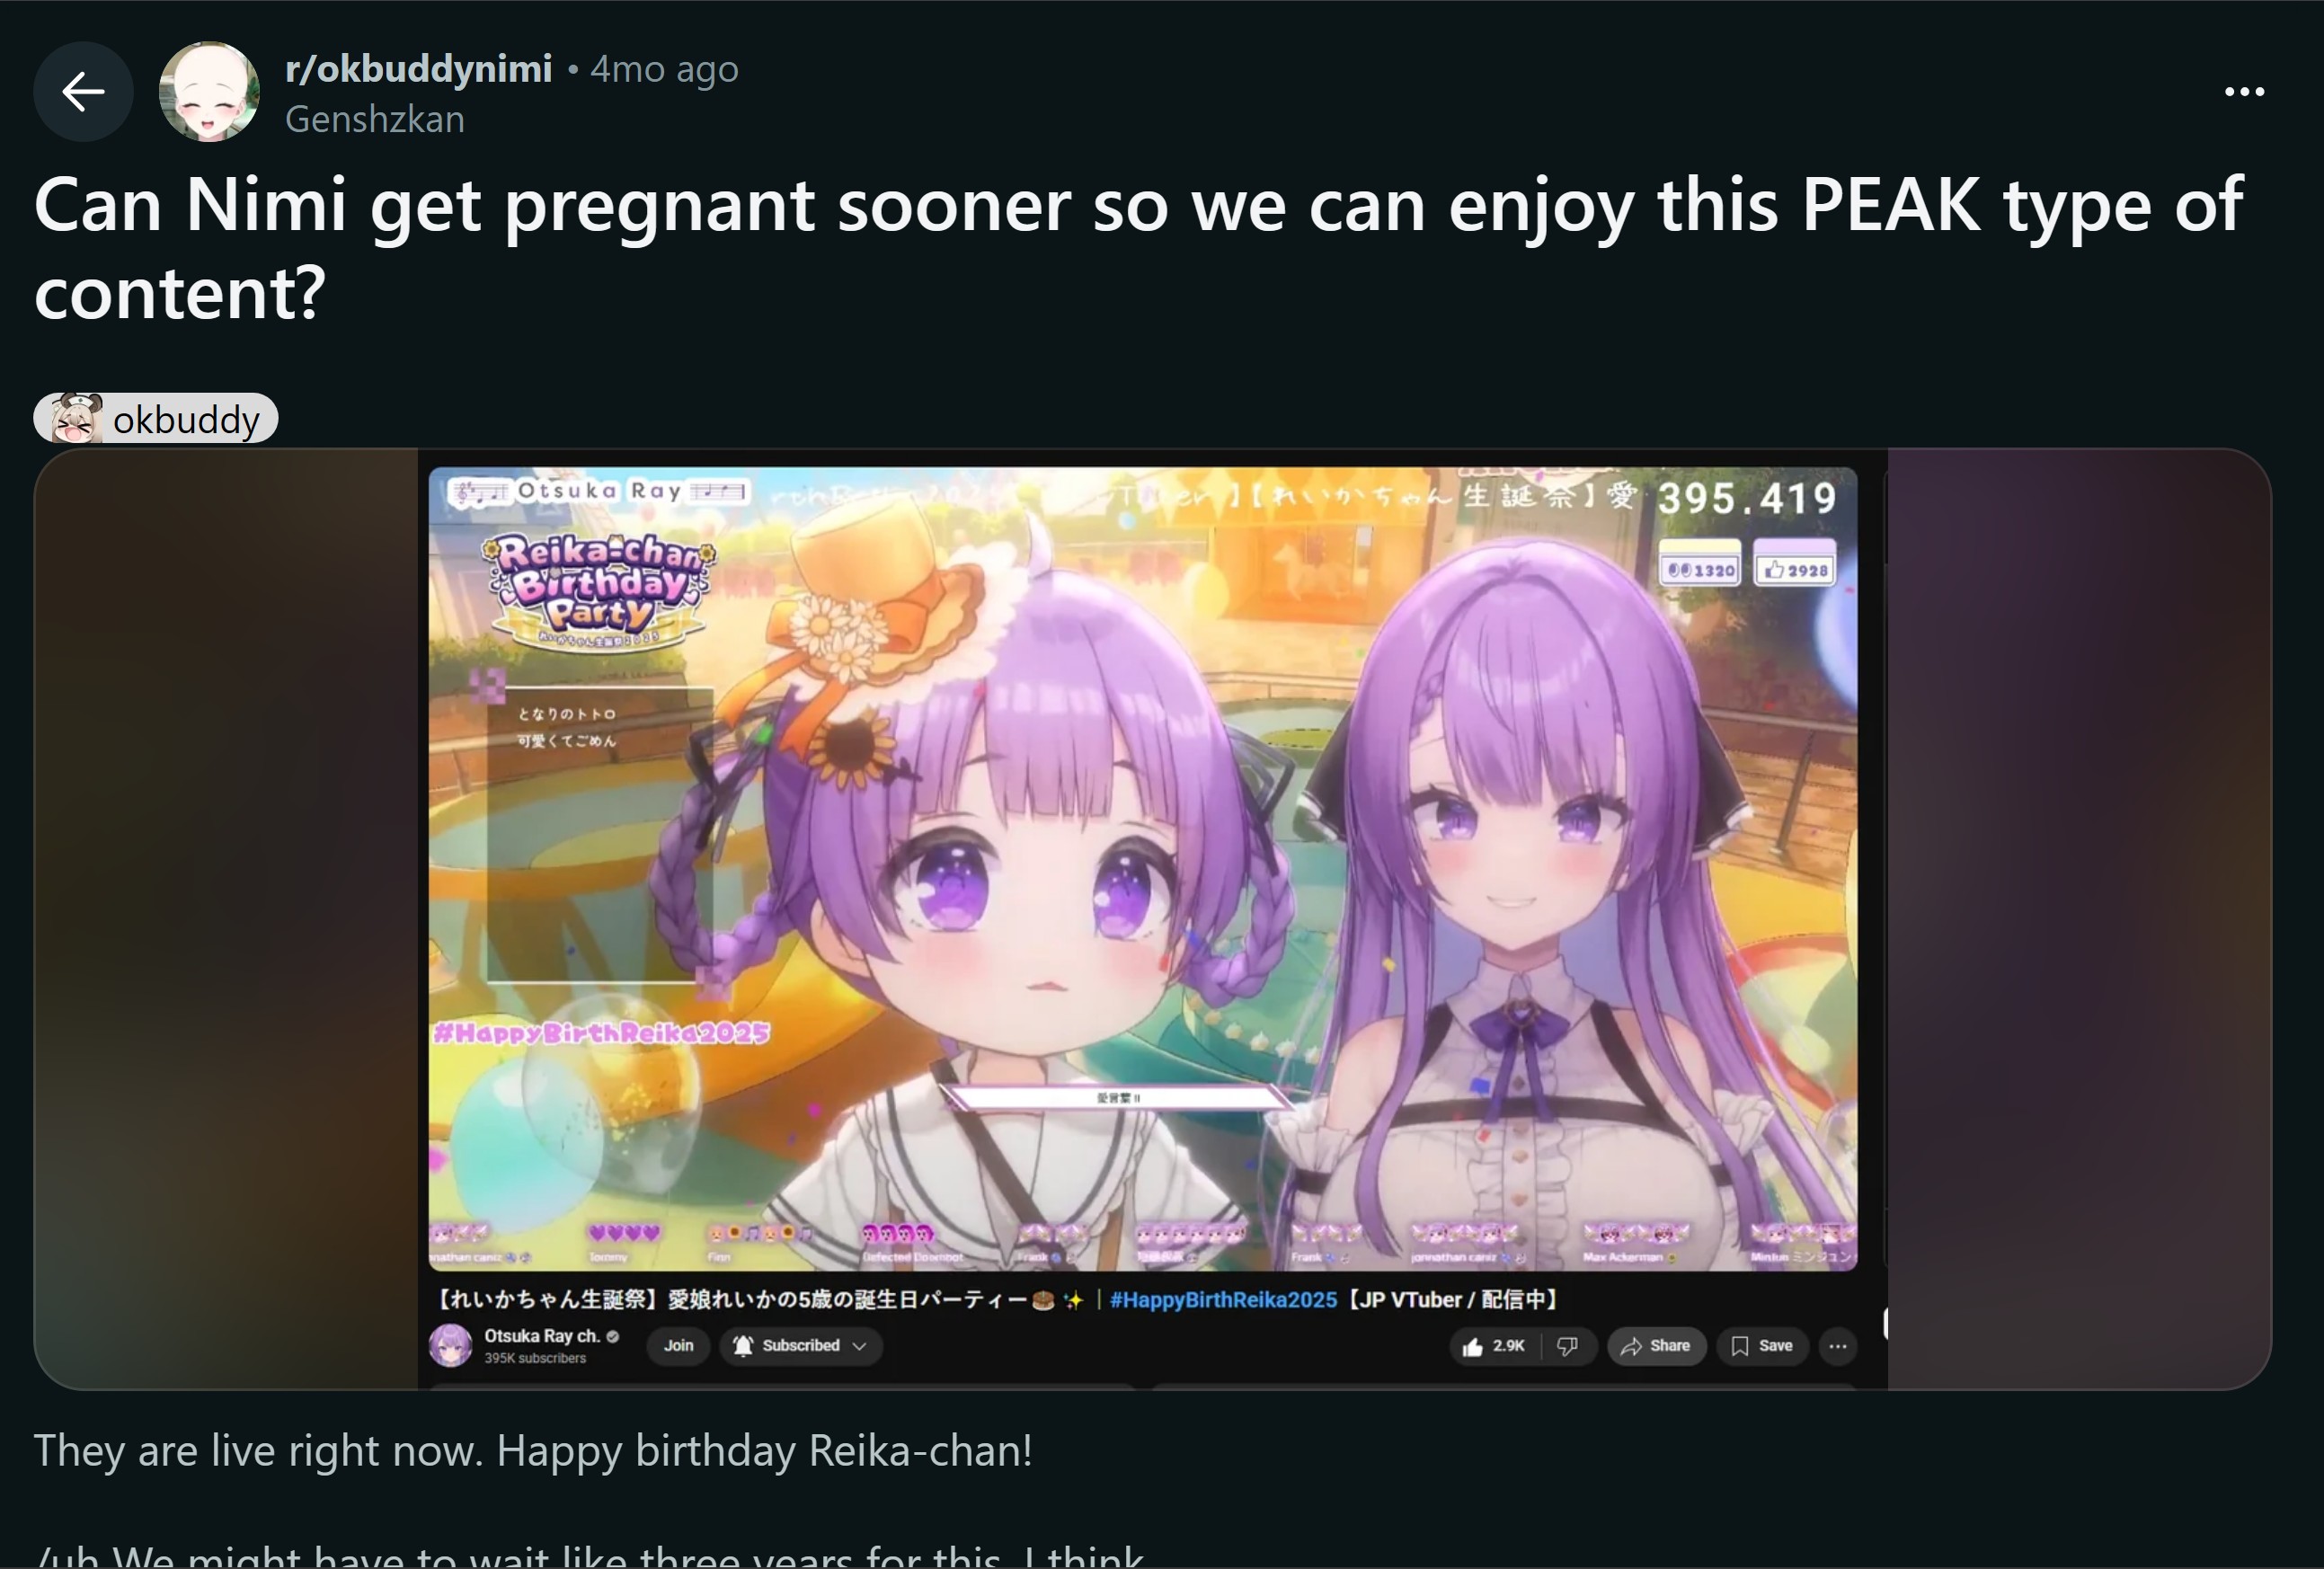Viewport: 2324px width, 1569px height.
Task: Open the post options three-dot menu
Action: [x=2244, y=92]
